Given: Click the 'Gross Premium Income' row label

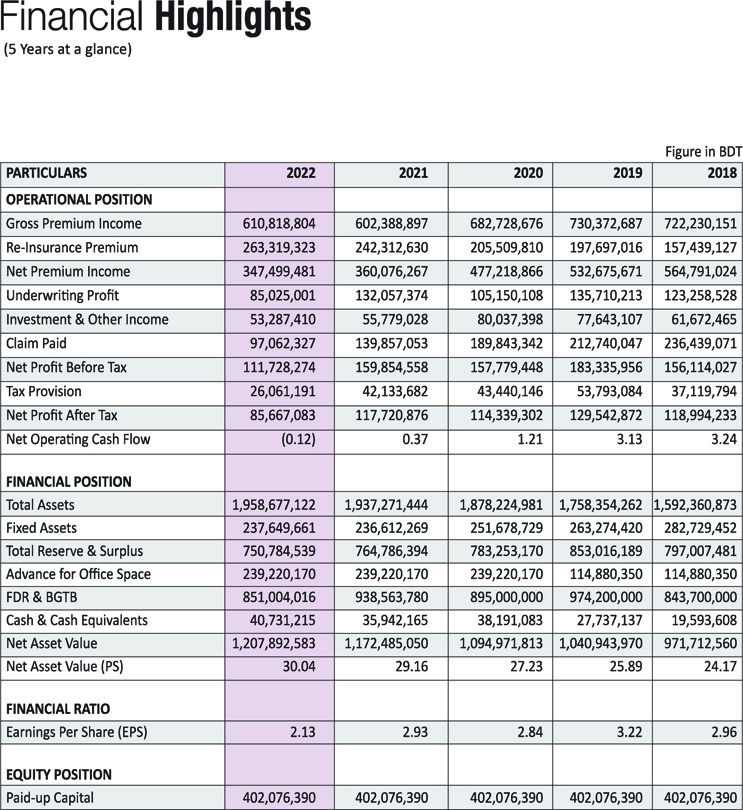Looking at the screenshot, I should [x=74, y=224].
